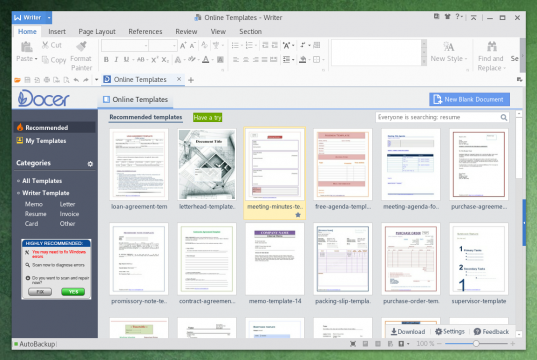Apply Italic formatting
Screen dimensions: 537x360
(x=116, y=60)
